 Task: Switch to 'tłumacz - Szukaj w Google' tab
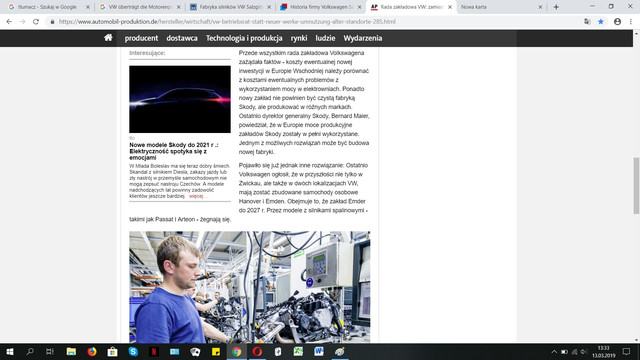point(47,7)
